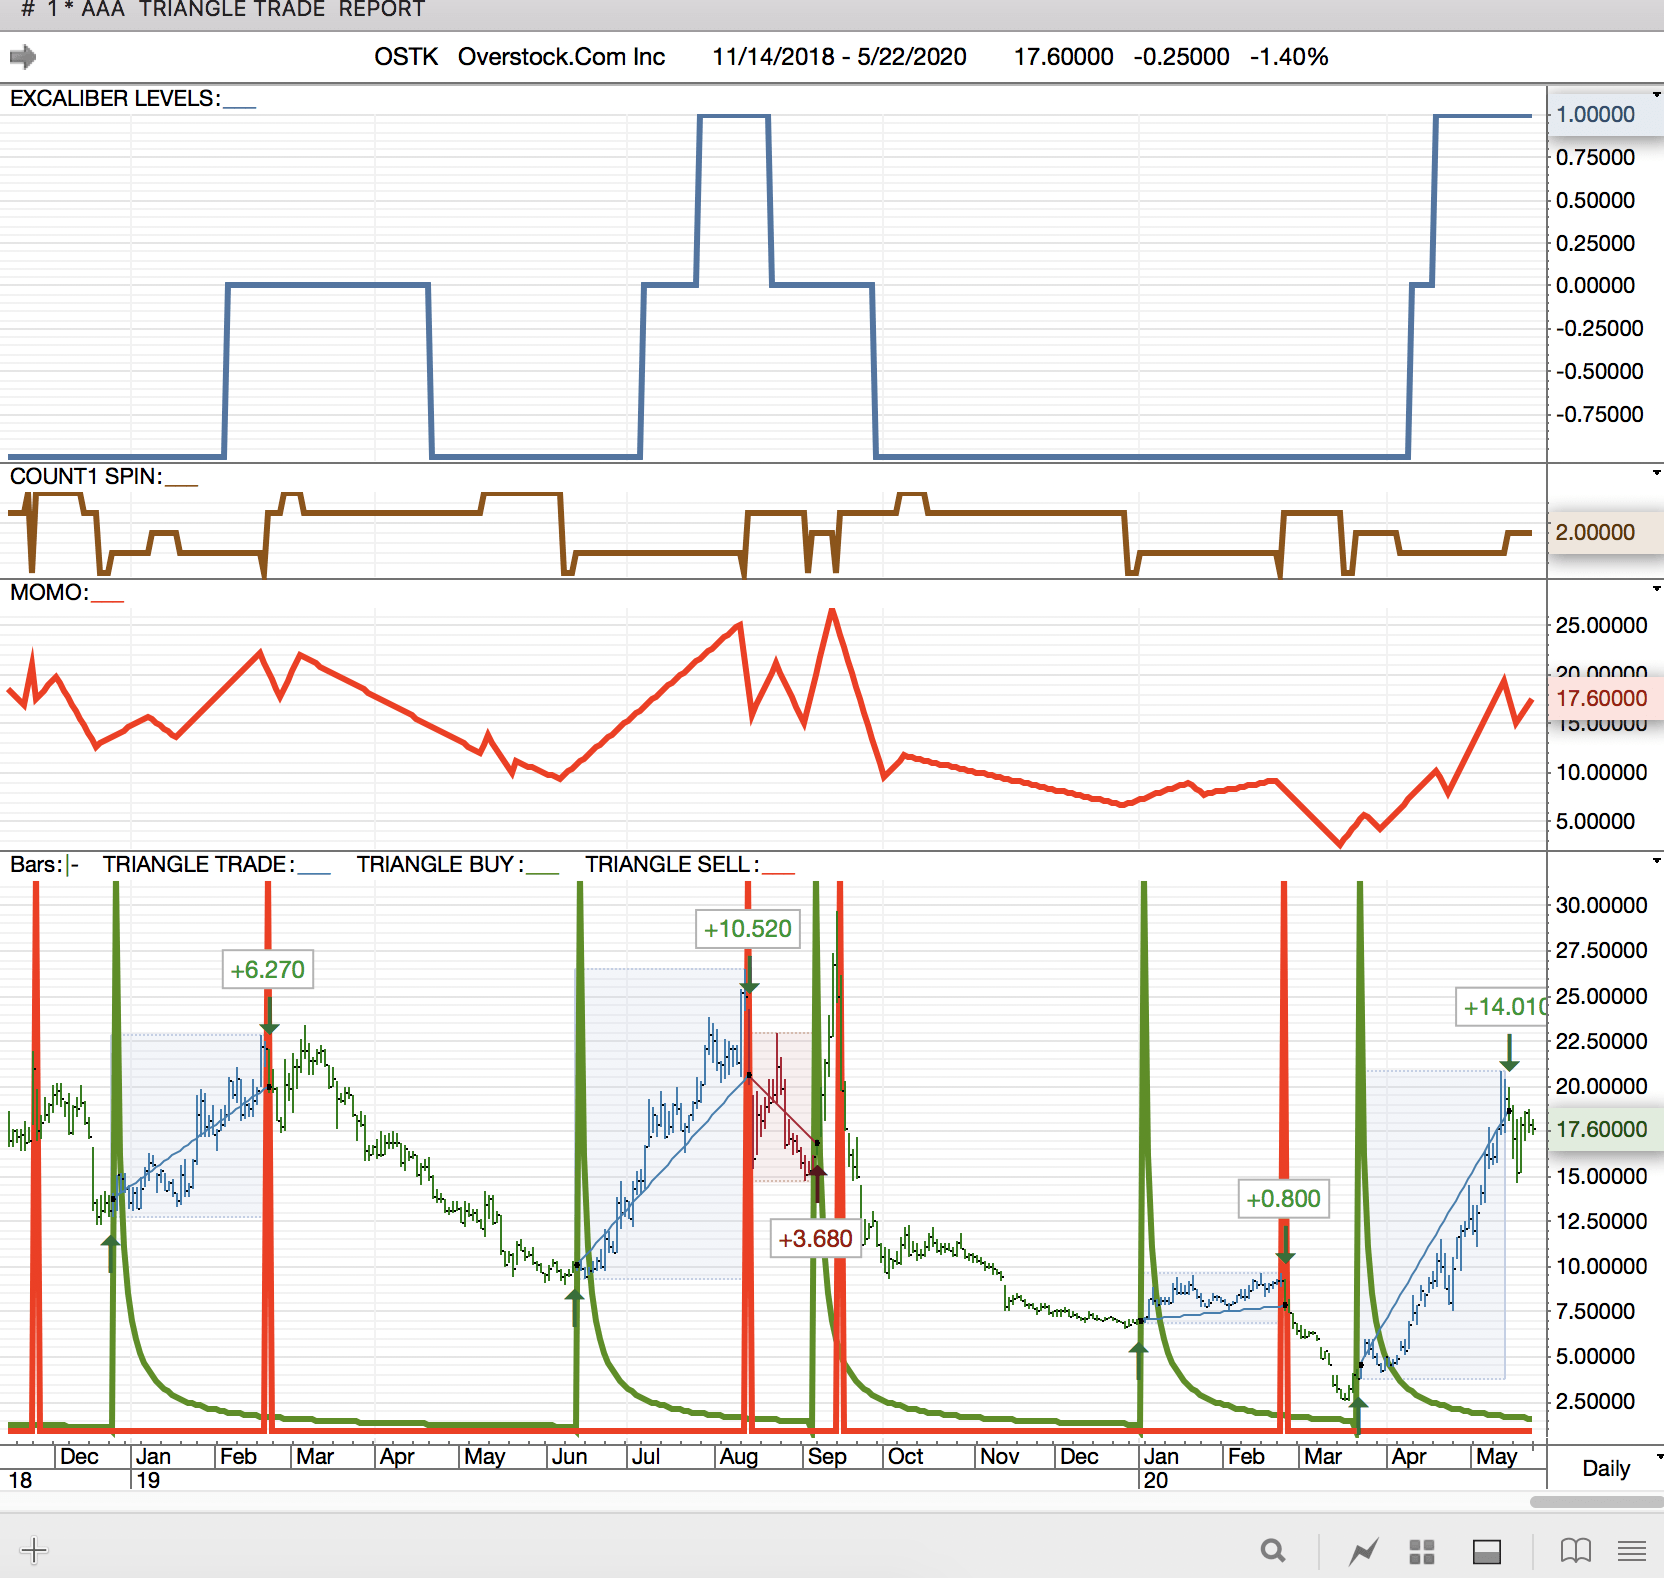Click the plus icon in bottom-left toolbar
This screenshot has width=1664, height=1578.
(33, 1550)
